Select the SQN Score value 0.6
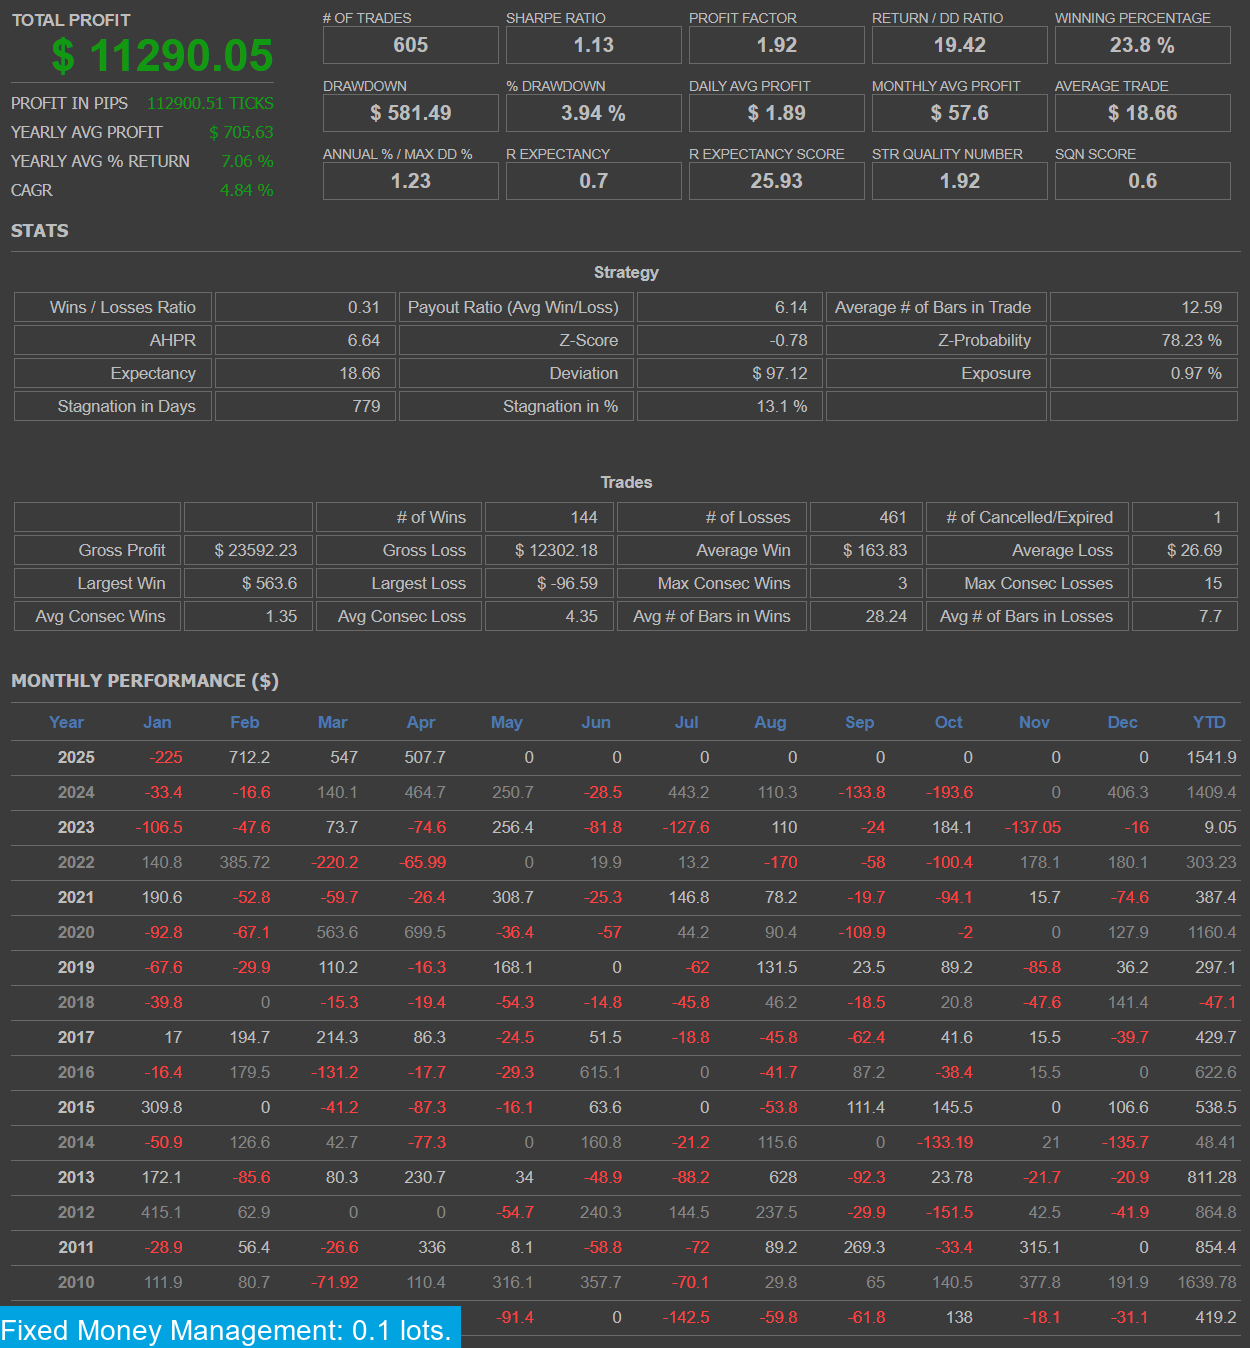 coord(1143,181)
